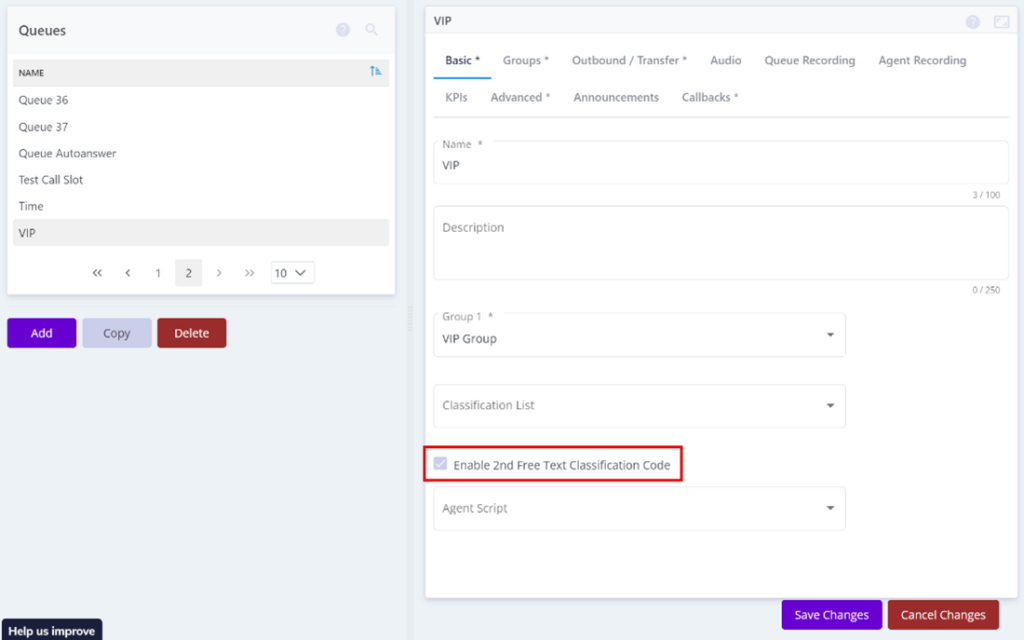Viewport: 1024px width, 640px height.
Task: Go to the last page of queues
Action: [x=250, y=272]
